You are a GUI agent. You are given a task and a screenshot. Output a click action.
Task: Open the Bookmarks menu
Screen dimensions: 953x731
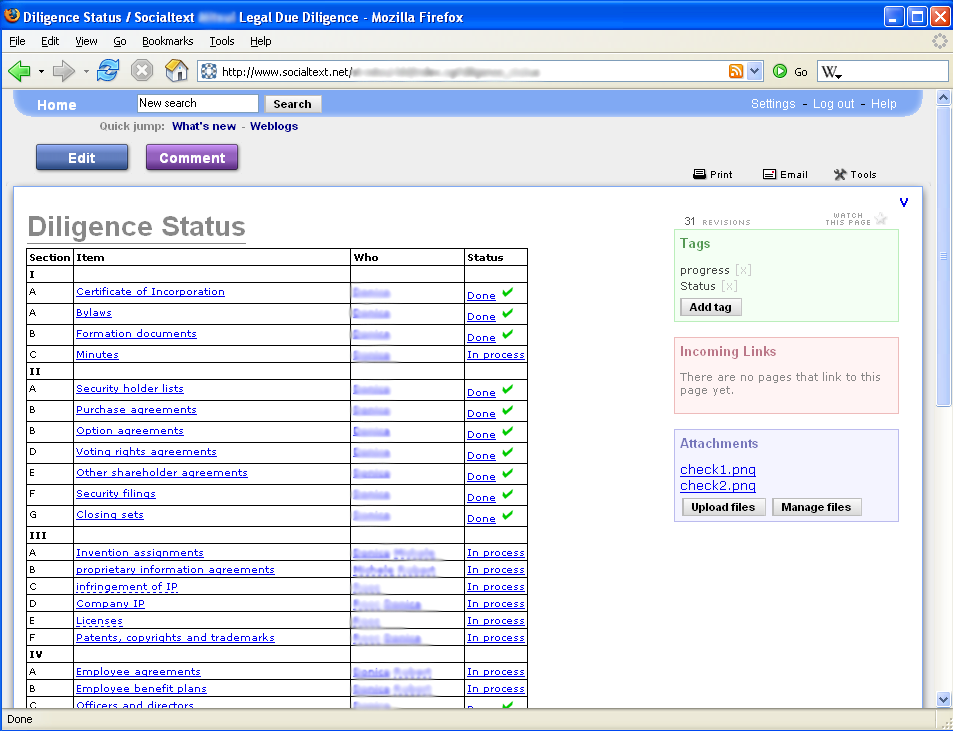click(167, 41)
